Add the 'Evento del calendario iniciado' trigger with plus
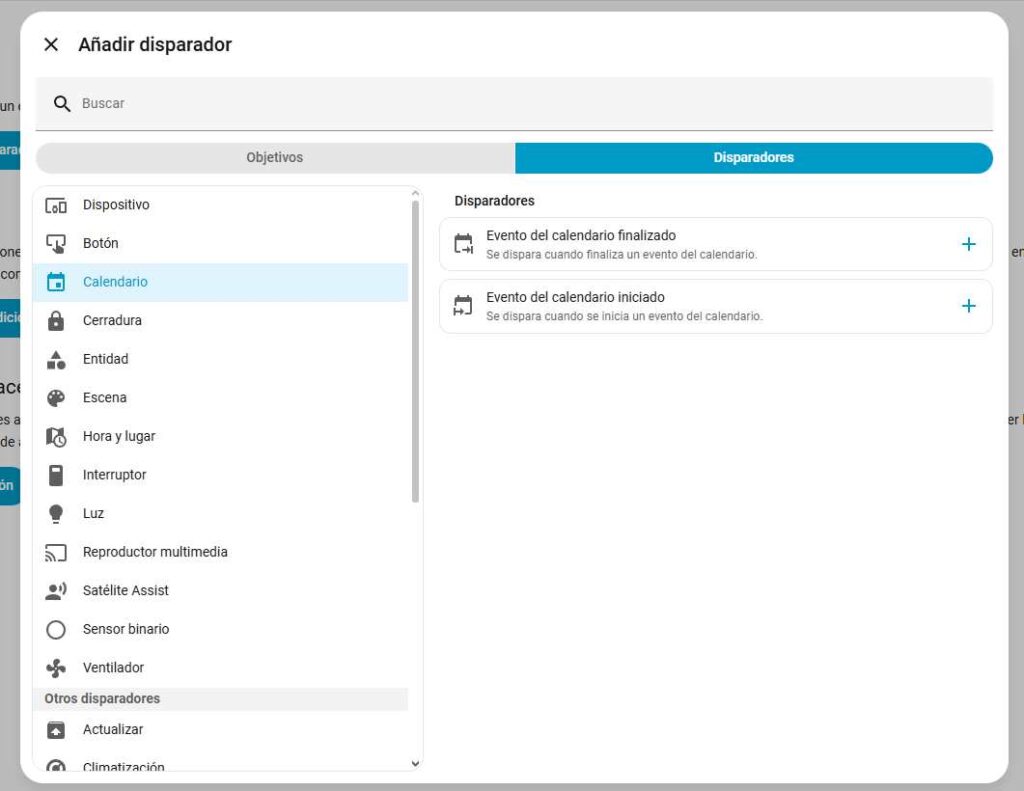 [x=968, y=306]
